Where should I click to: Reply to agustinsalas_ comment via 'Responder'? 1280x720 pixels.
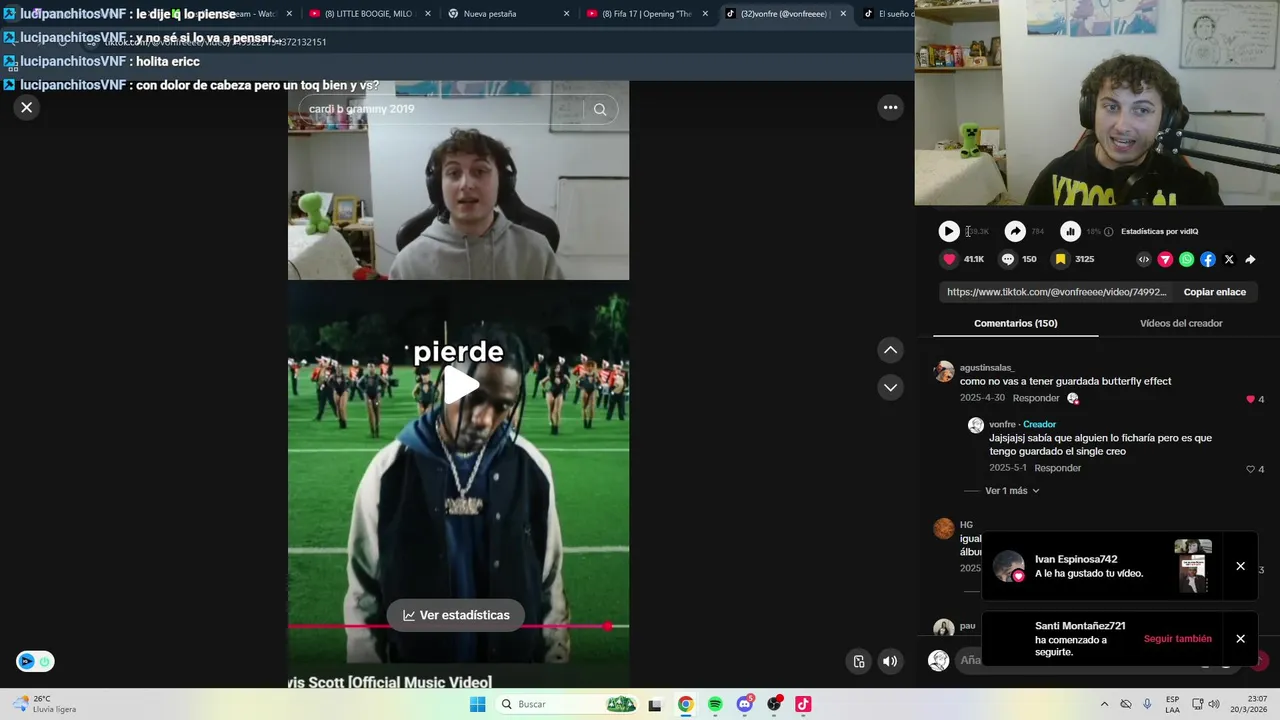pyautogui.click(x=1036, y=398)
